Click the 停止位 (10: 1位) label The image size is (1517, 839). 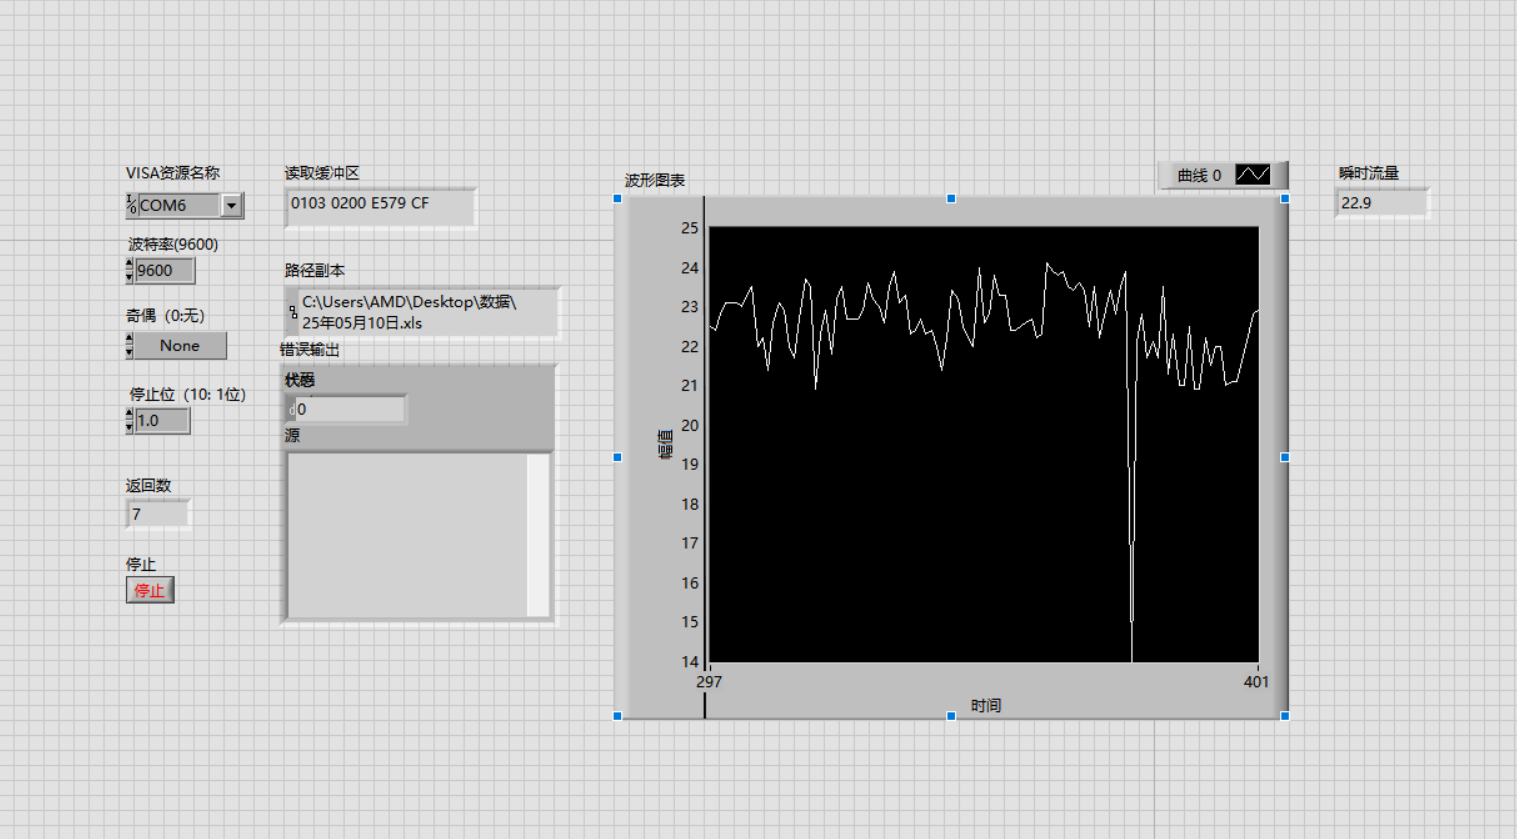point(187,394)
